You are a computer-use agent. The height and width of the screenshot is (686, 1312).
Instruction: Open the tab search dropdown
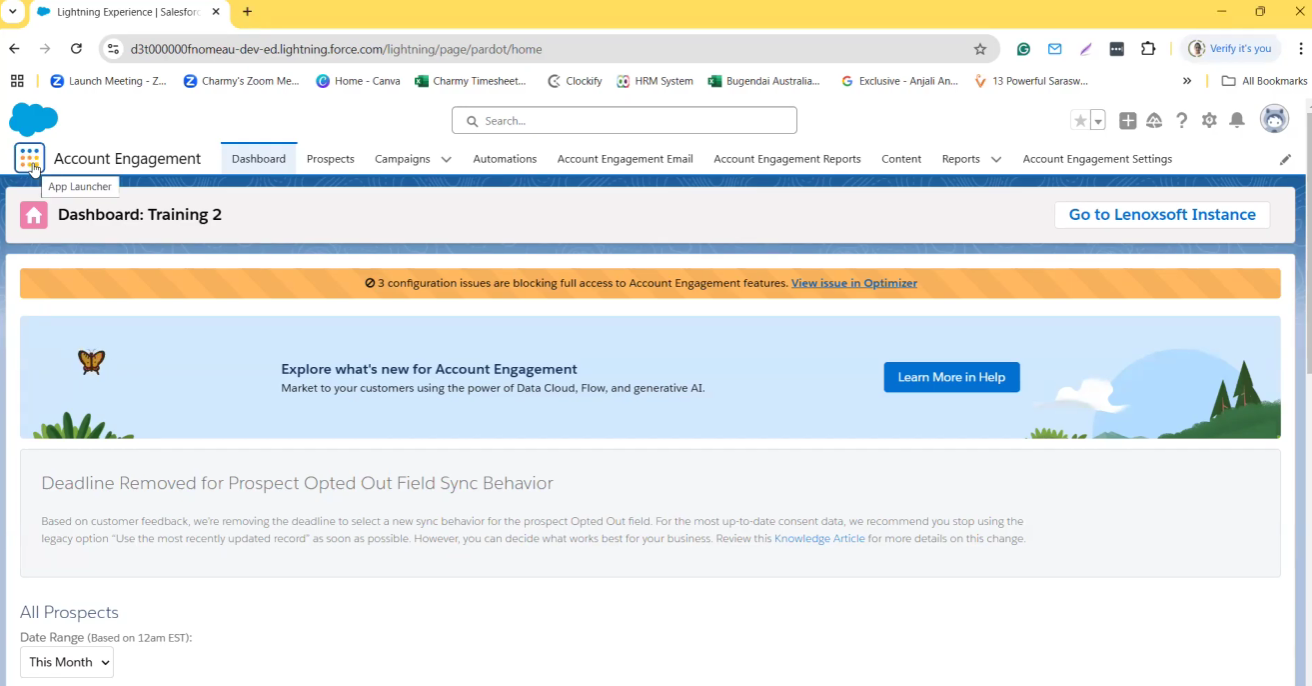(12, 12)
